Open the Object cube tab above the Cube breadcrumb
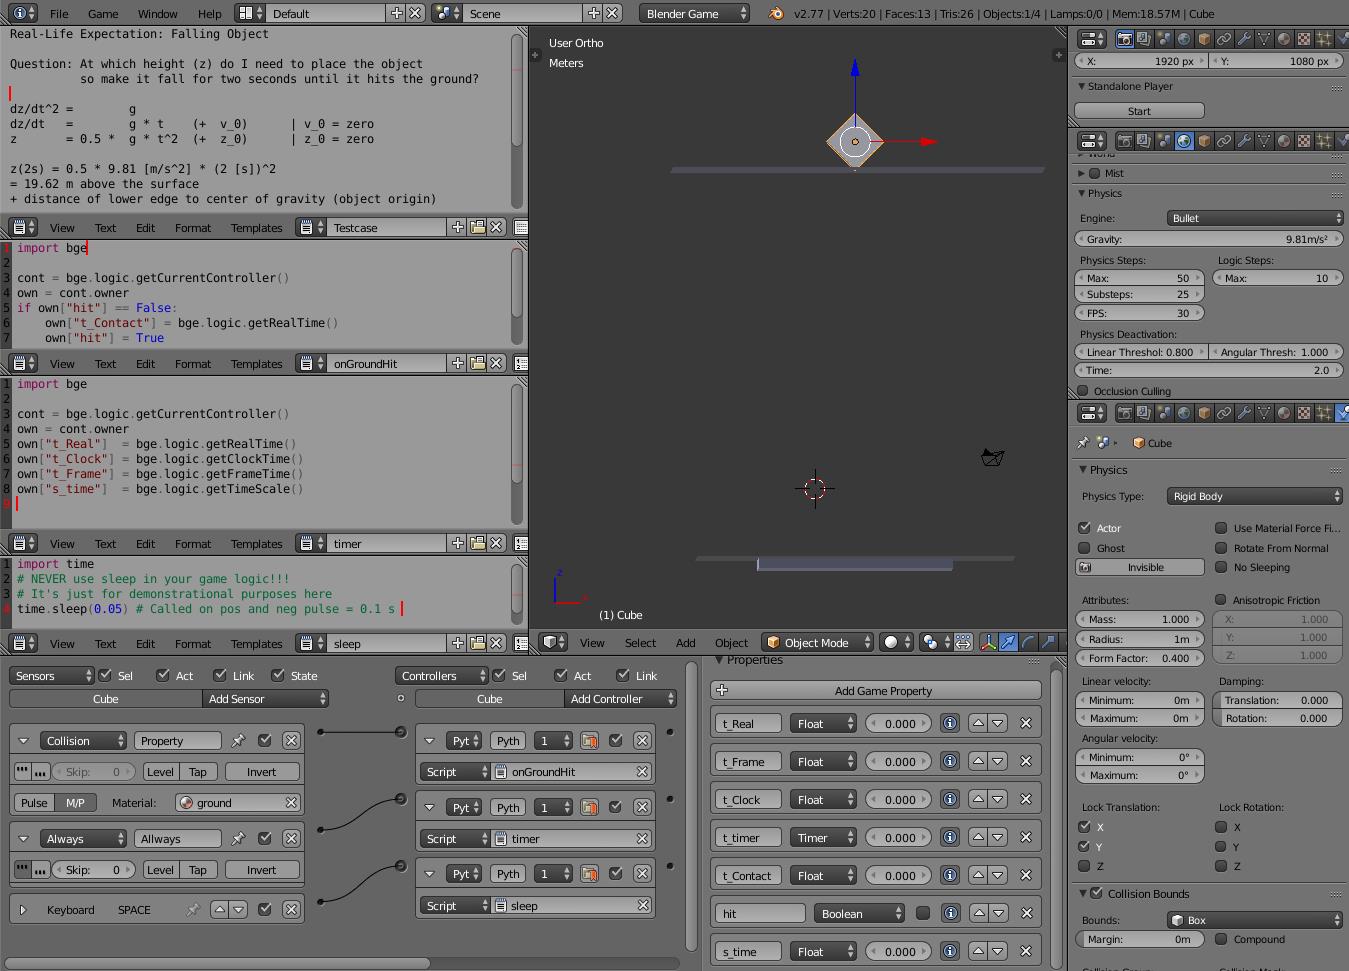Image resolution: width=1349 pixels, height=971 pixels. coord(1204,412)
